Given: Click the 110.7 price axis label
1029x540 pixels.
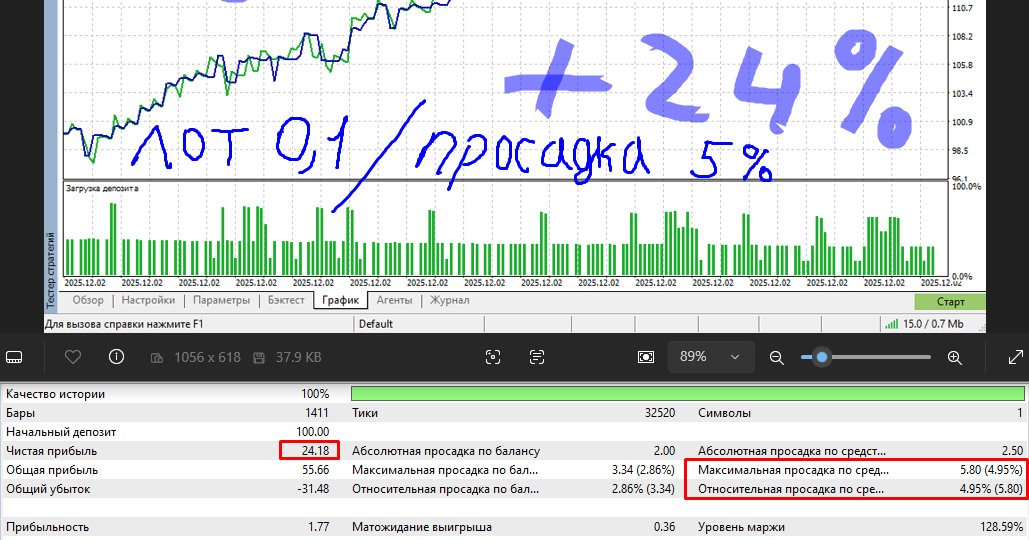Looking at the screenshot, I should click(x=962, y=8).
